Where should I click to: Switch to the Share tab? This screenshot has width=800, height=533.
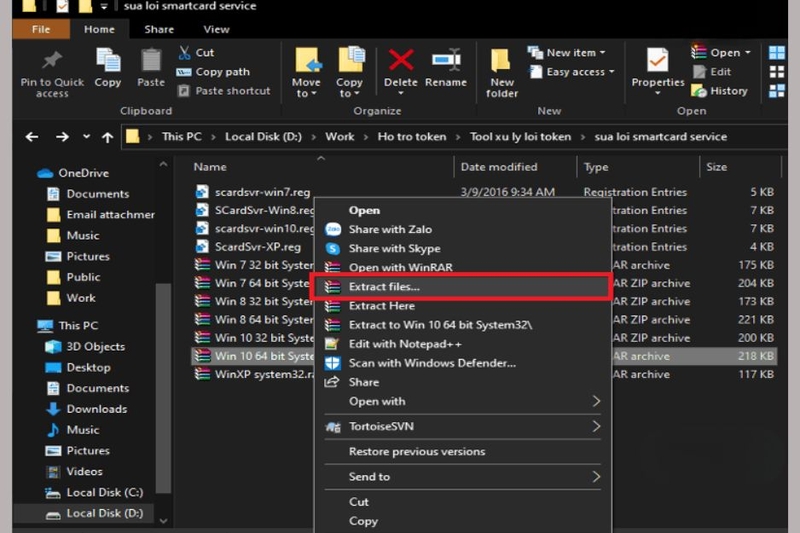tap(159, 29)
